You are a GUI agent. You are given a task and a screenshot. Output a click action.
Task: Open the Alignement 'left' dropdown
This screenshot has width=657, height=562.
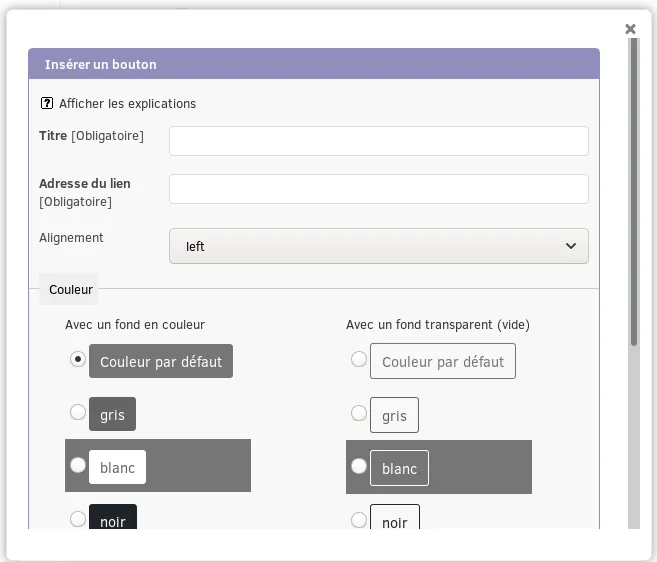click(379, 246)
